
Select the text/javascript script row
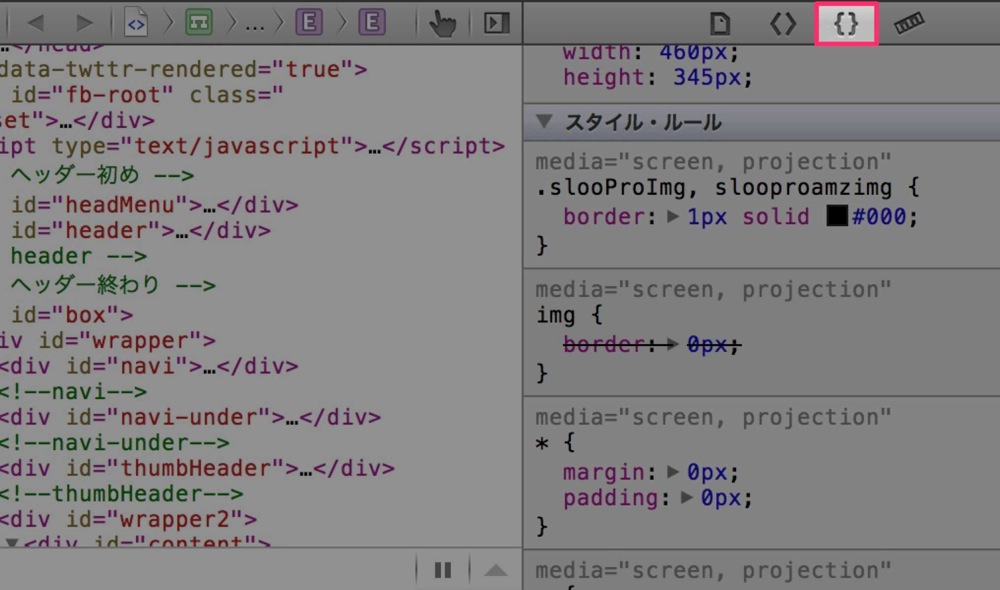[x=253, y=146]
